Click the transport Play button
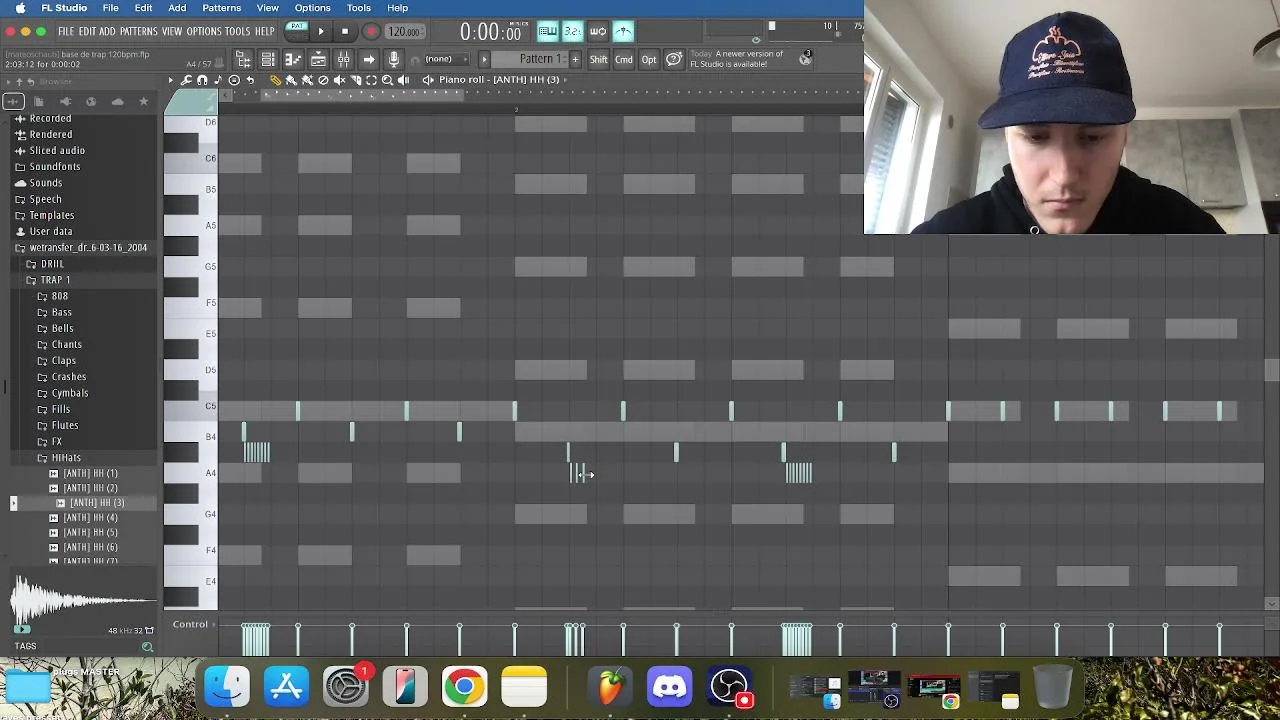Viewport: 1280px width, 720px height. coord(321,32)
